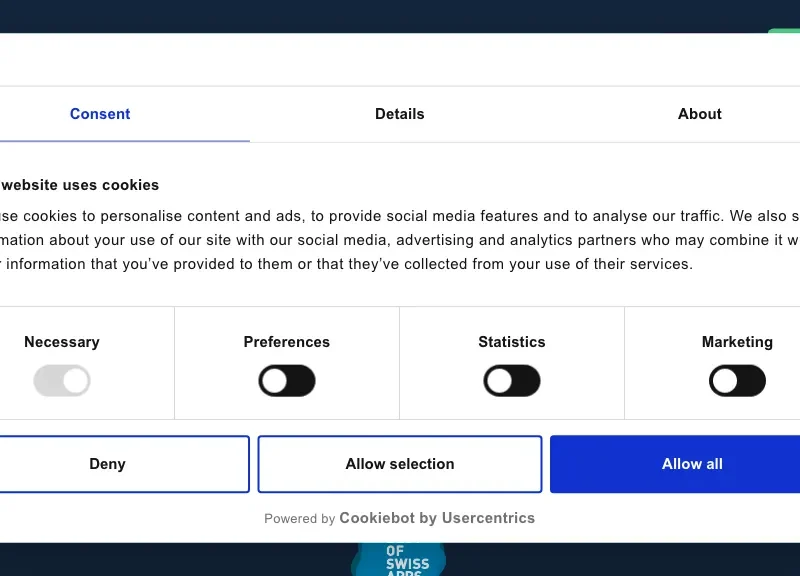The height and width of the screenshot is (576, 800).
Task: Enable the Statistics cookies switch
Action: pyautogui.click(x=512, y=381)
